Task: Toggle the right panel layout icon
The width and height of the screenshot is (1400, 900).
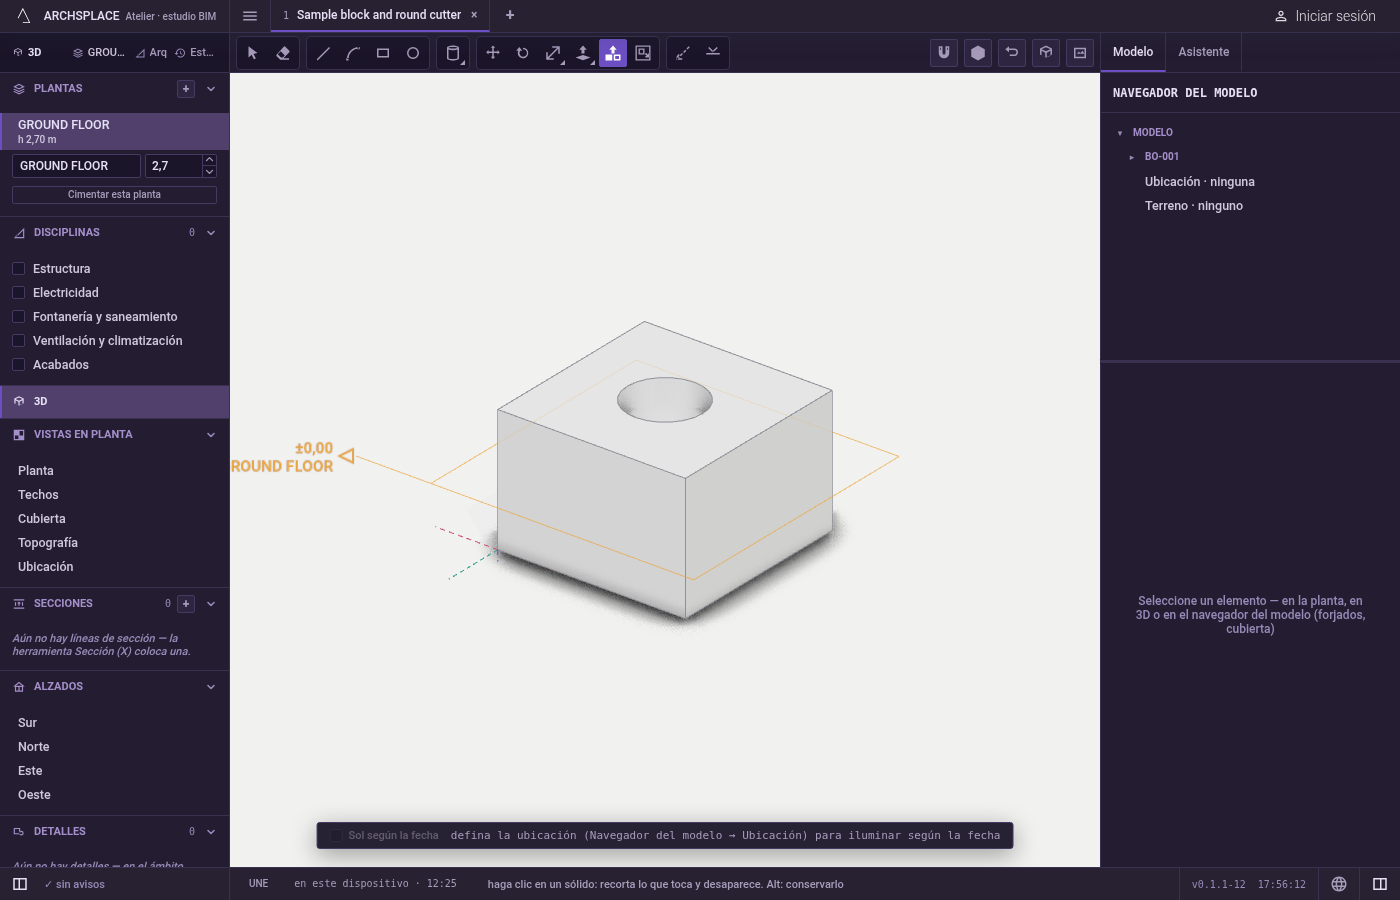Action: (1380, 884)
